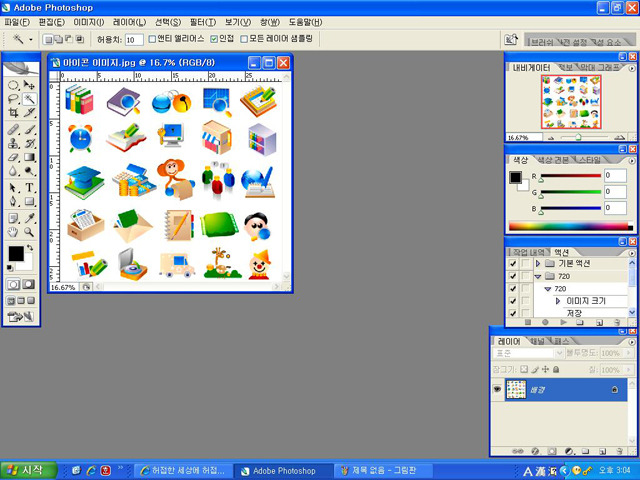Viewport: 640px width, 480px height.
Task: Open the 이미지(I) menu
Action: pos(89,22)
